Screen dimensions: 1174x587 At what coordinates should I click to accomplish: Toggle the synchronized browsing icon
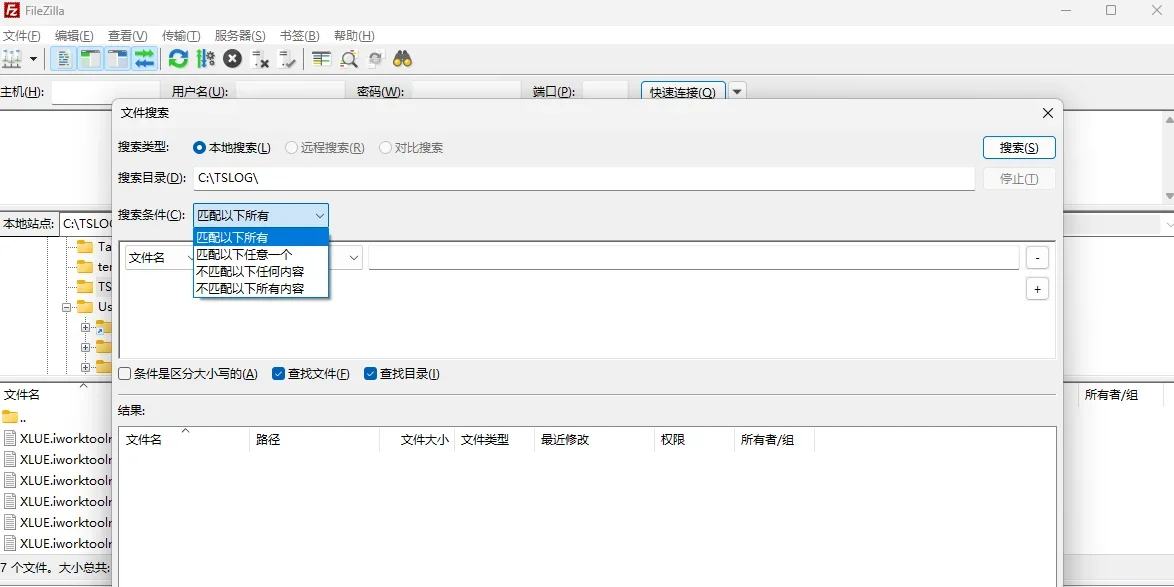pos(376,58)
